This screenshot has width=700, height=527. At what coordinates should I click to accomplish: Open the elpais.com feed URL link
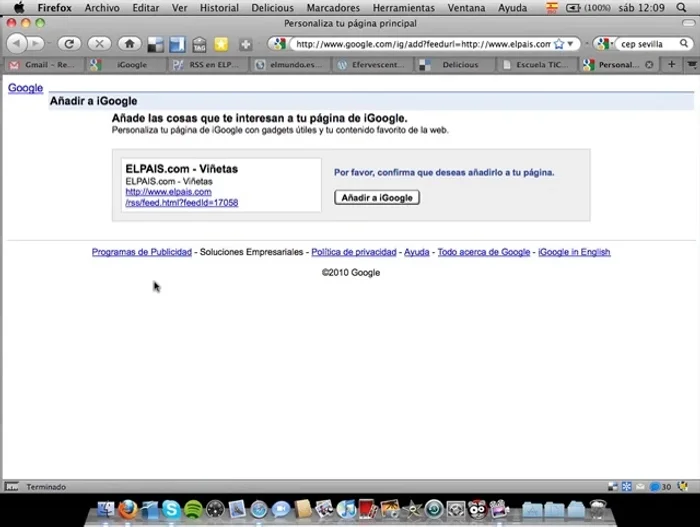182,197
